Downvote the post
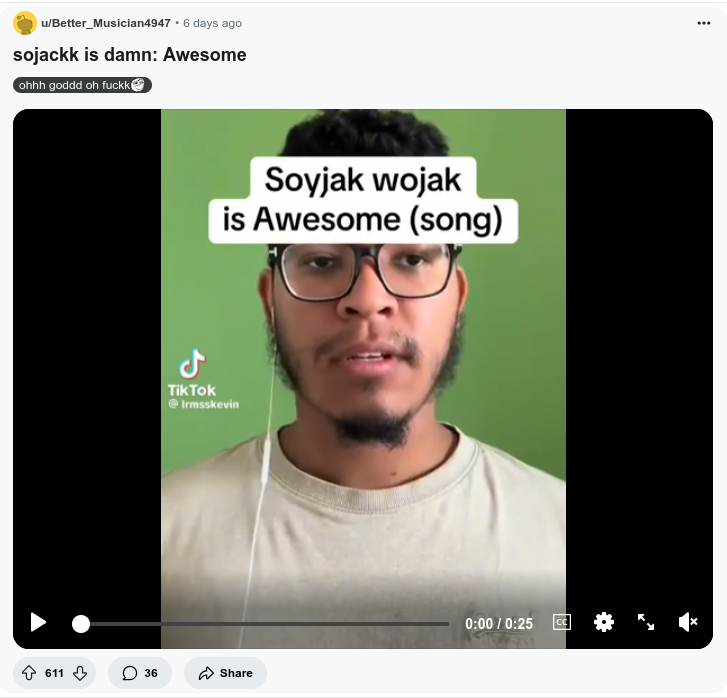This screenshot has width=727, height=698. click(80, 673)
